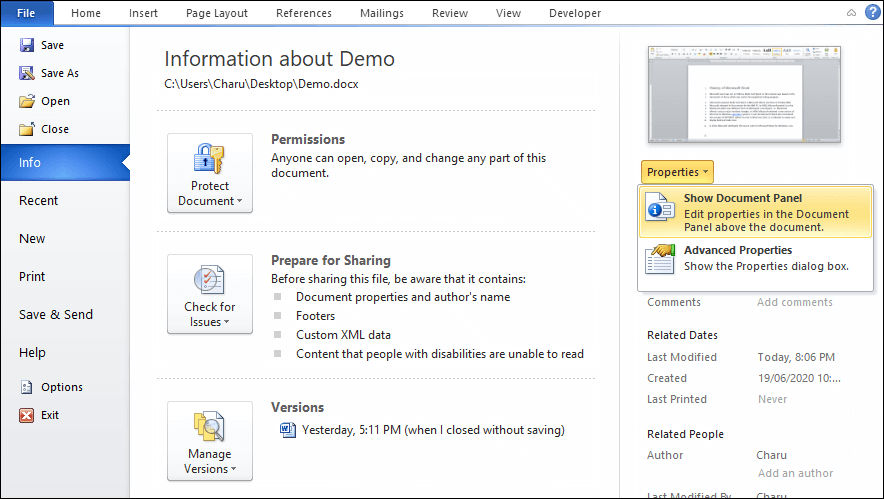Click Options label in sidebar
Viewport: 884px width, 499px height.
coord(62,387)
